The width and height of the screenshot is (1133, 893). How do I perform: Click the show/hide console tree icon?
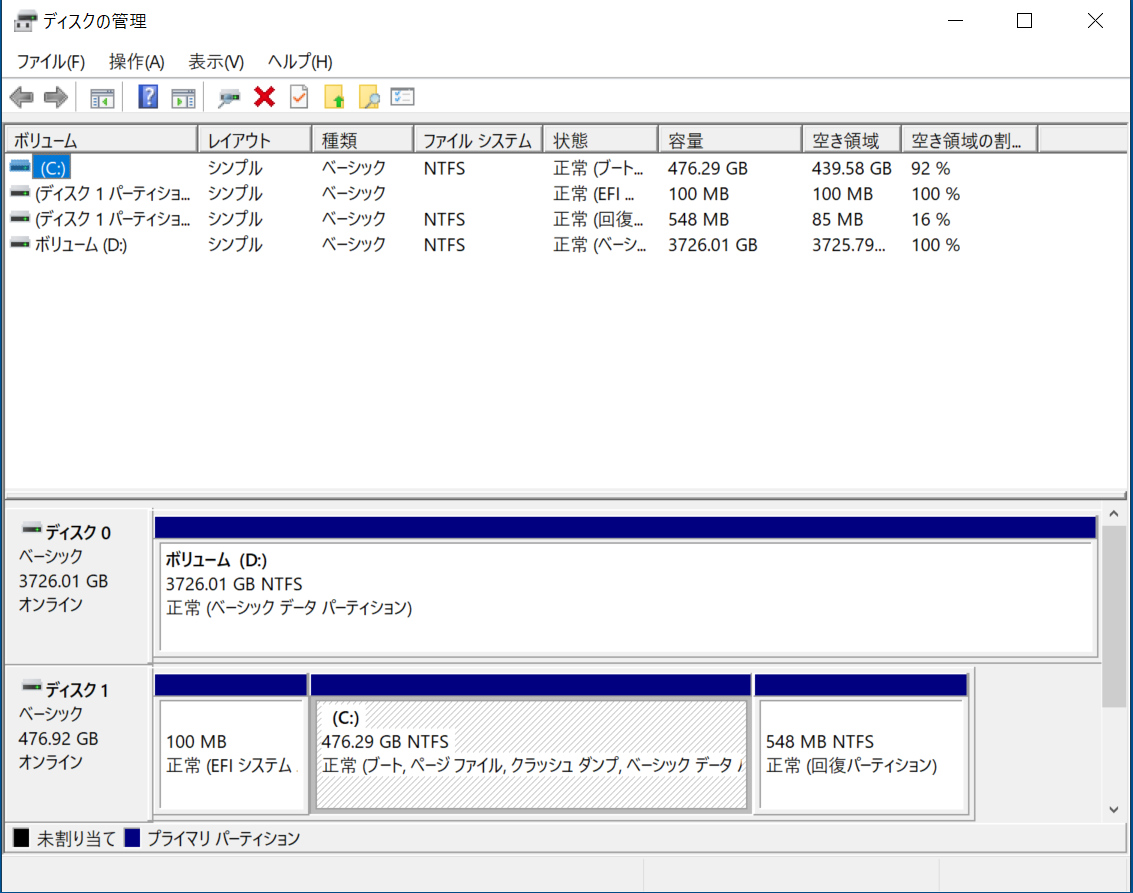click(x=102, y=97)
